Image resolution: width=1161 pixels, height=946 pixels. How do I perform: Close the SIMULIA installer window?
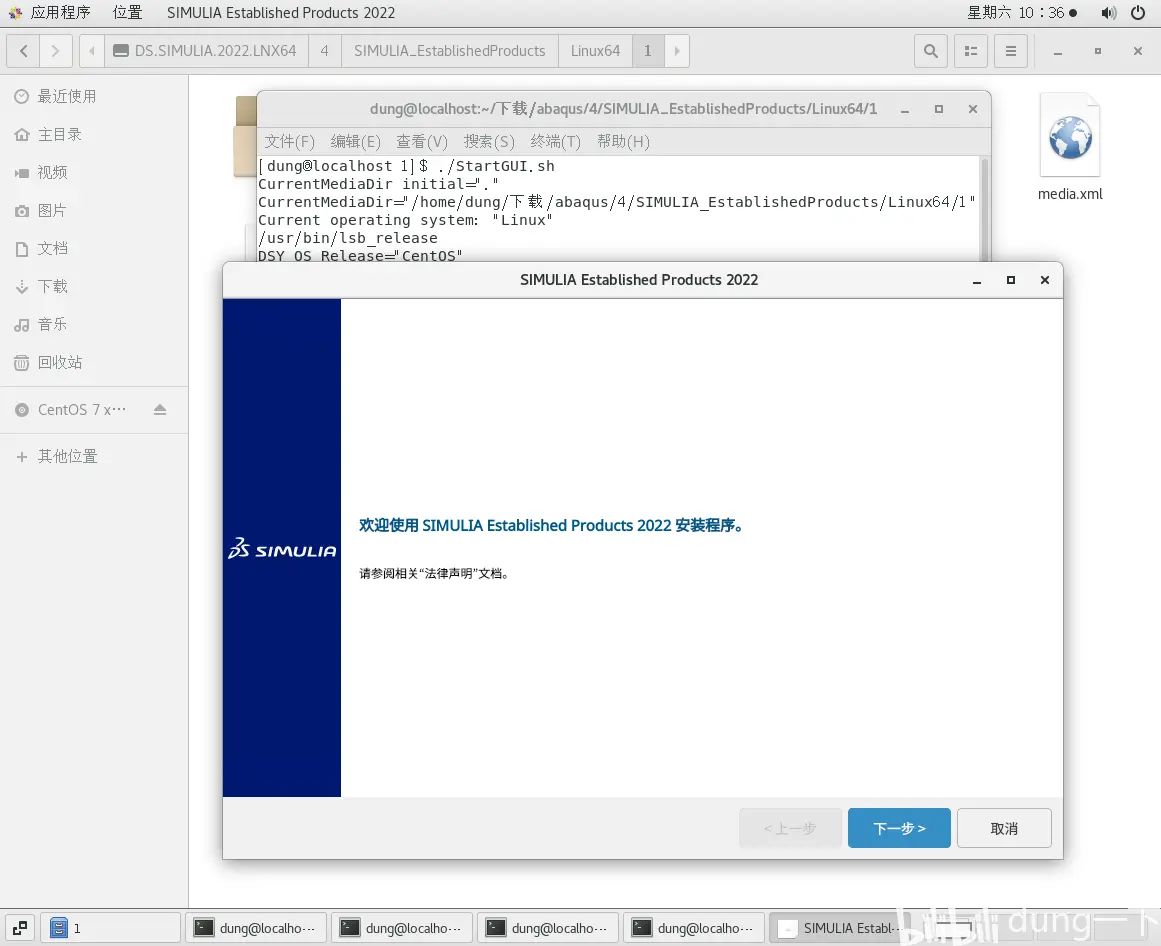coord(1045,280)
